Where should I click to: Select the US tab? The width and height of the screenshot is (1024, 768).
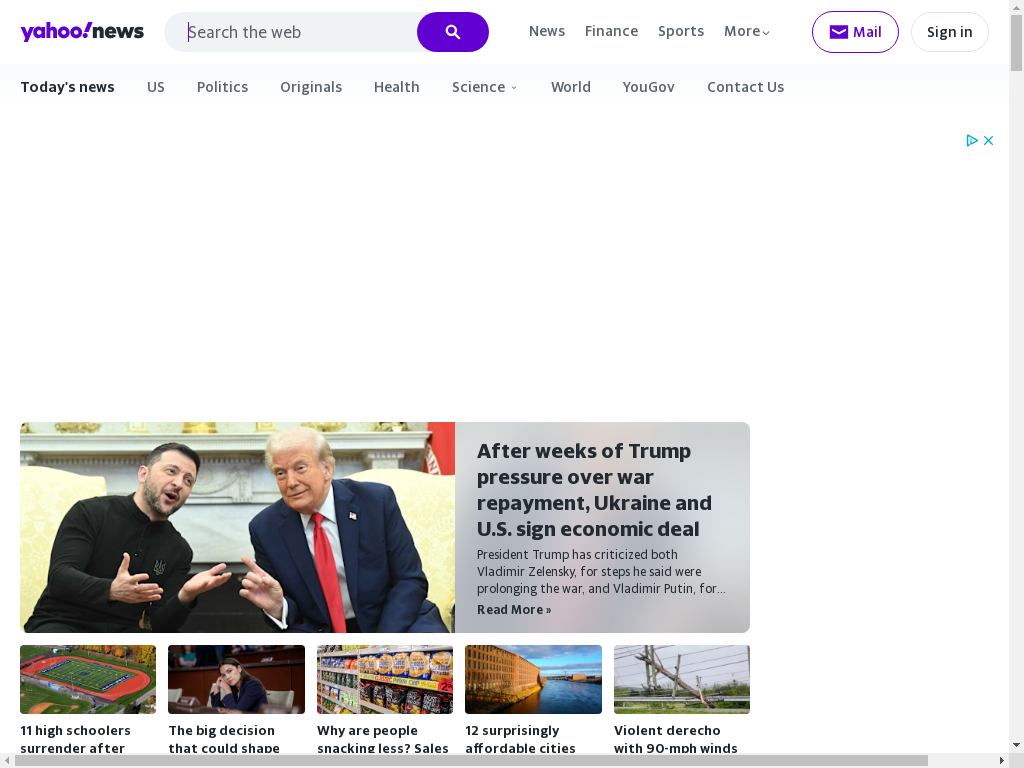coord(155,87)
